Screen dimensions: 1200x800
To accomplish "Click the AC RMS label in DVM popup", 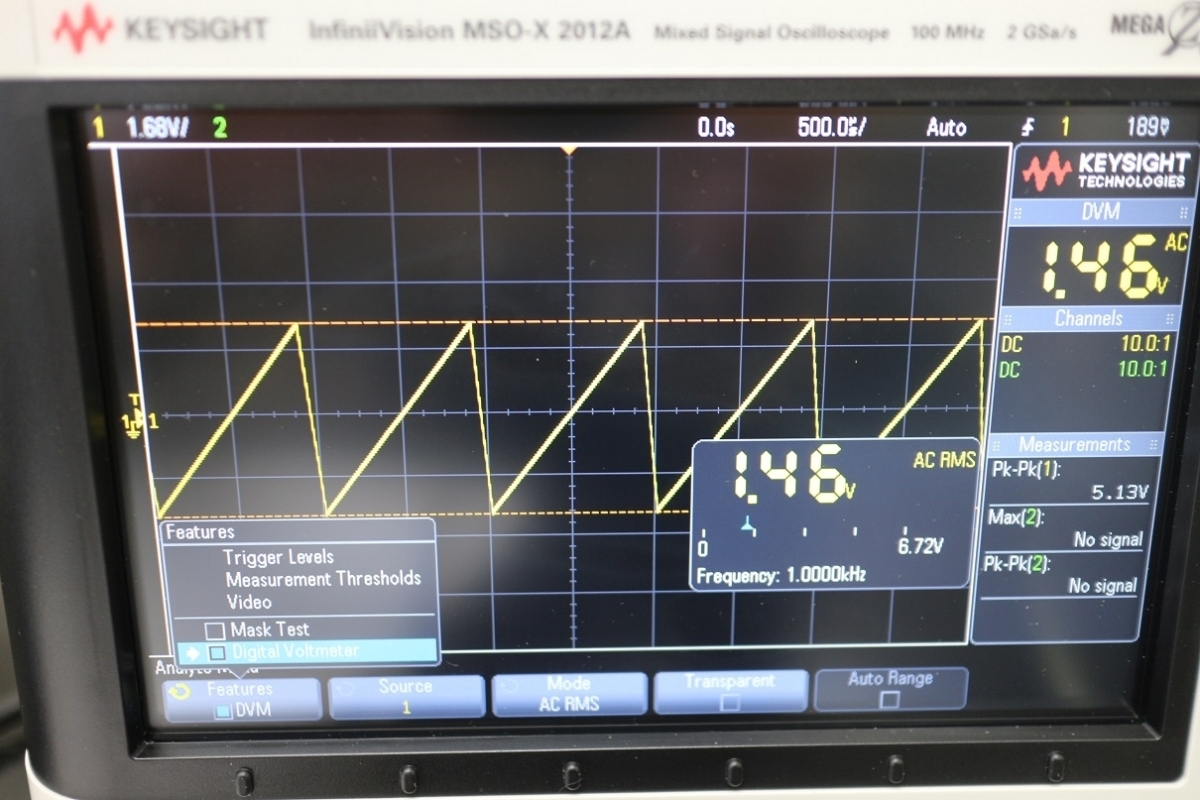I will [x=942, y=460].
